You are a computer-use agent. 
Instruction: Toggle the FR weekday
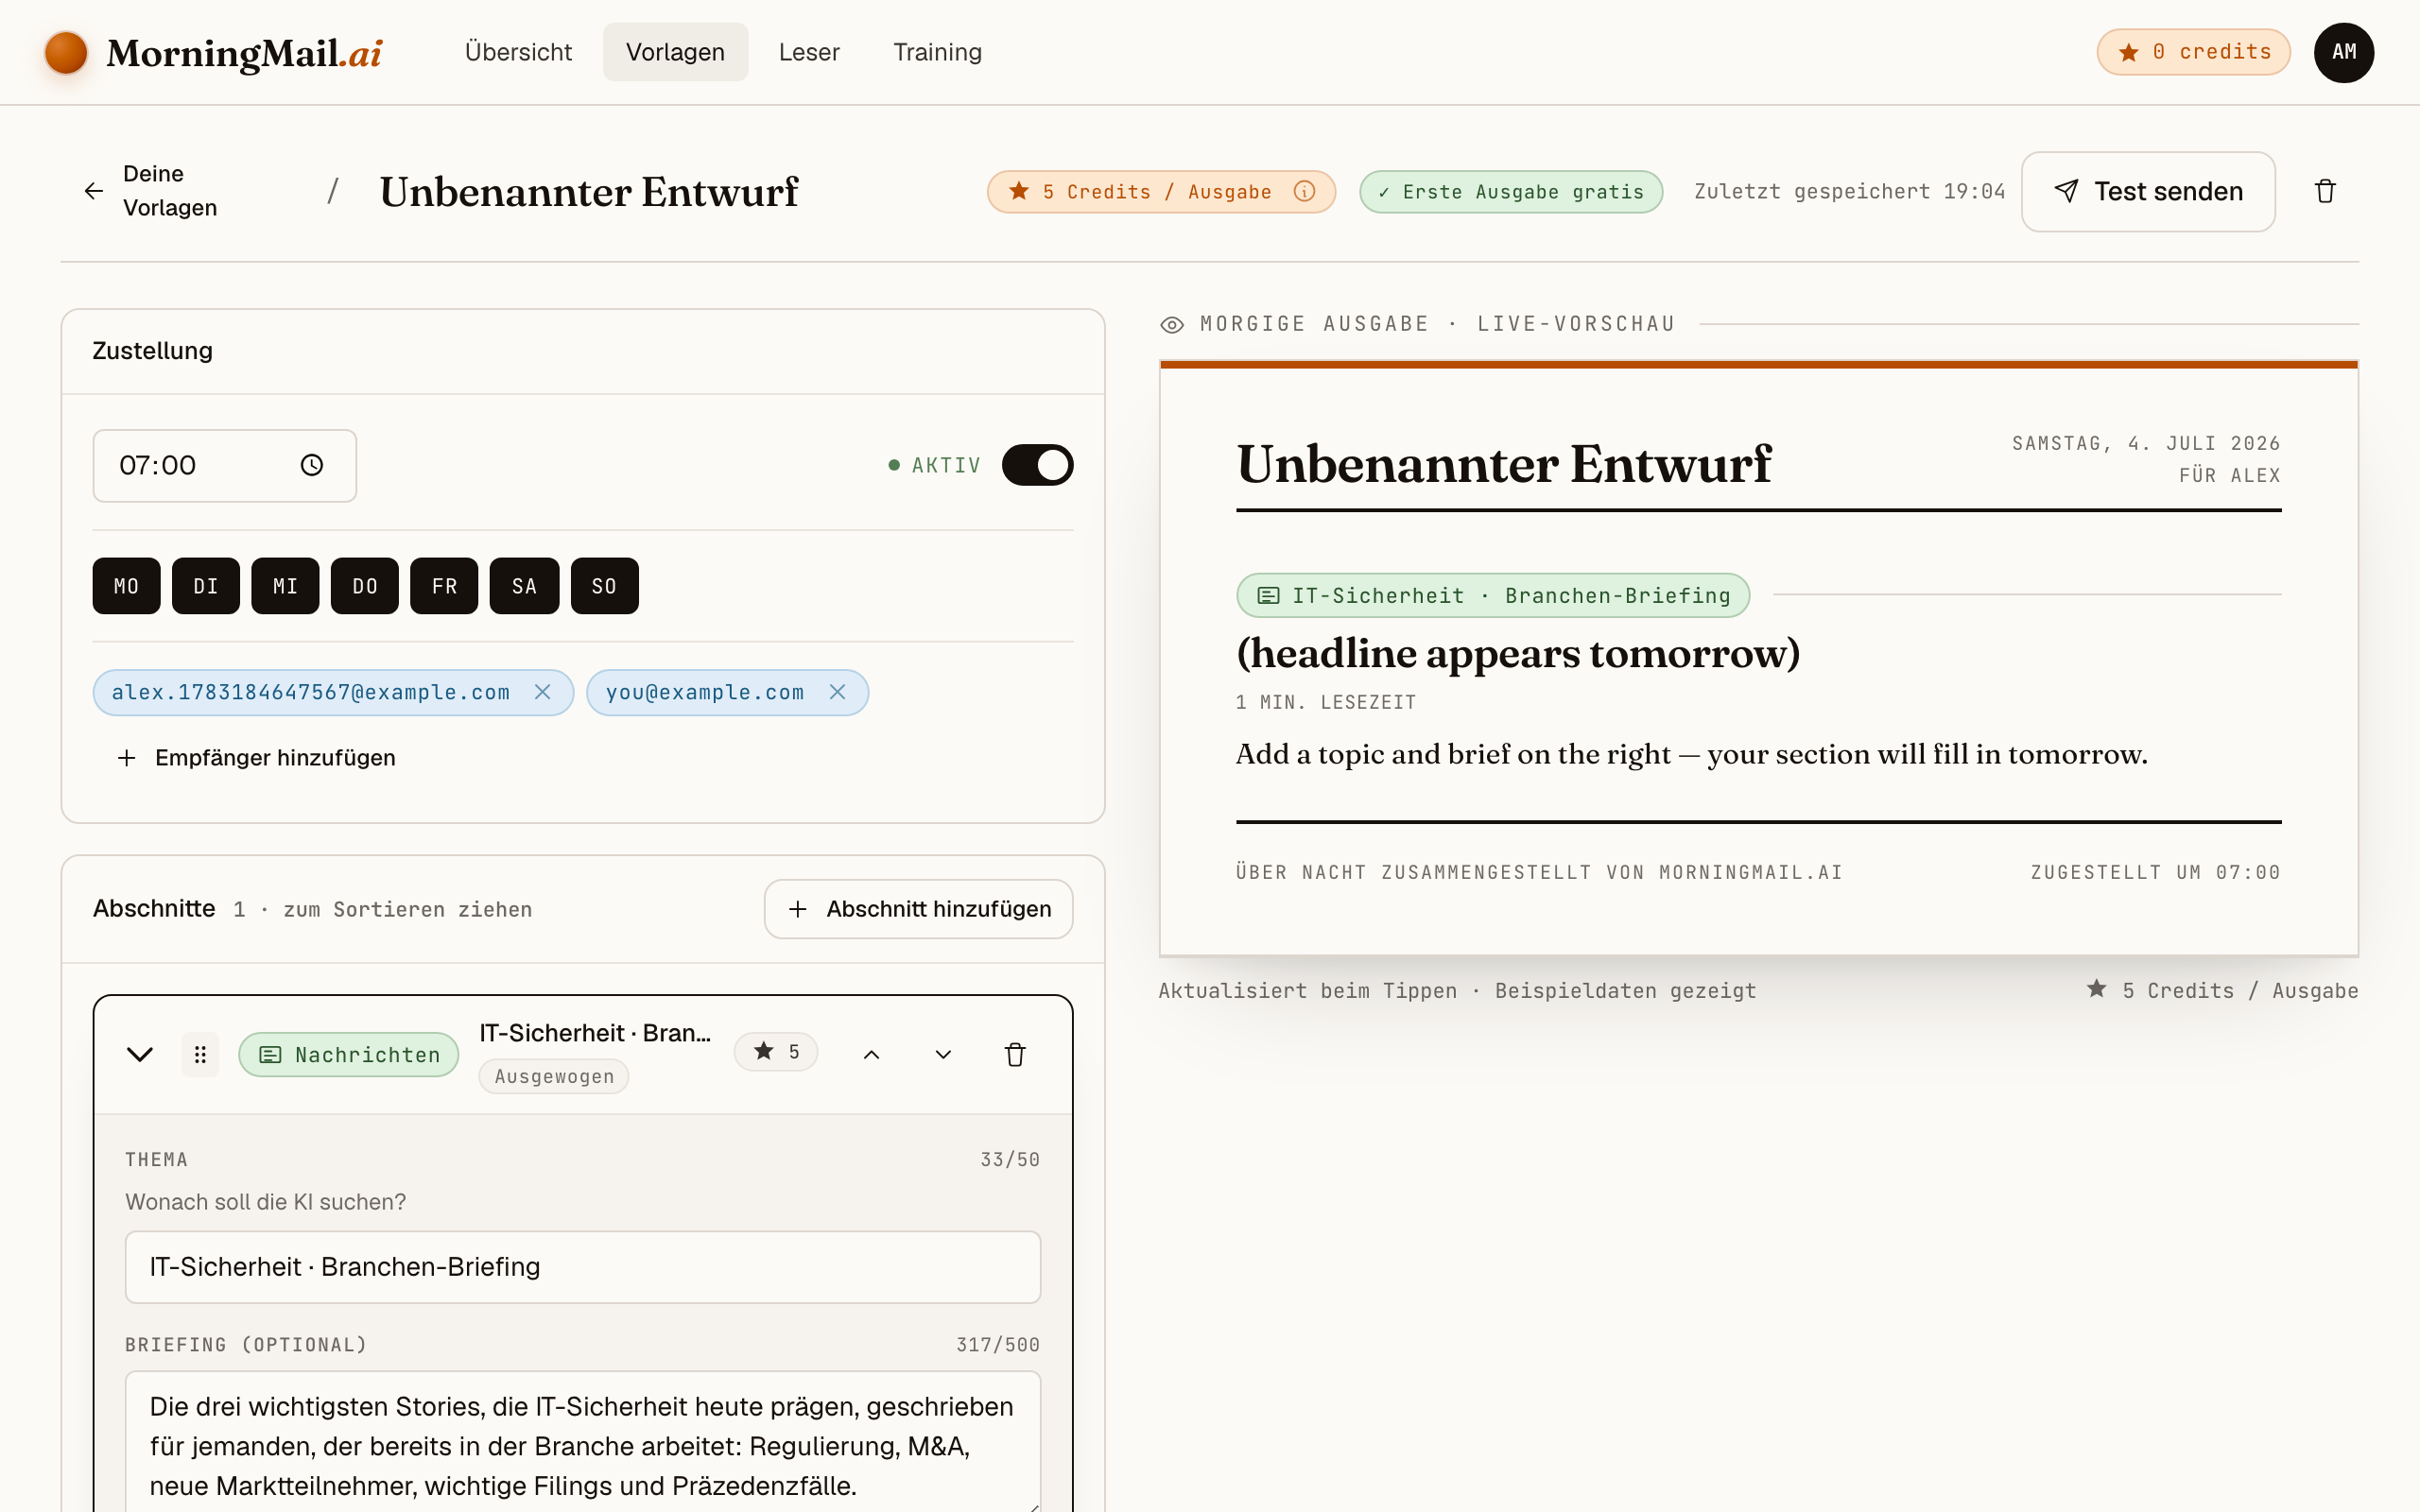[x=444, y=586]
